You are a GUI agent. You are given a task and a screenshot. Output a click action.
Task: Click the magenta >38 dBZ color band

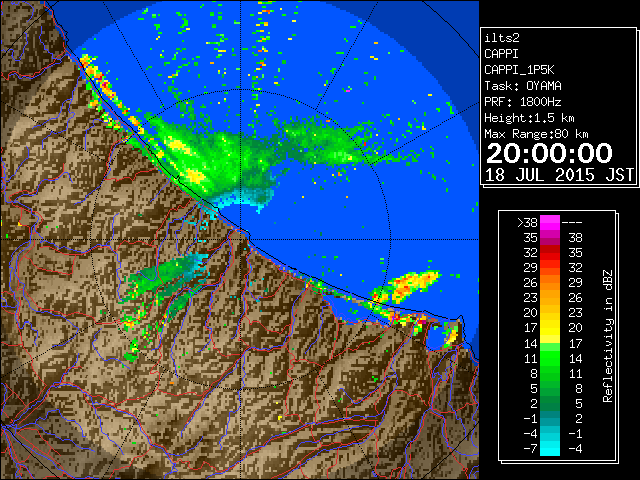tap(550, 222)
